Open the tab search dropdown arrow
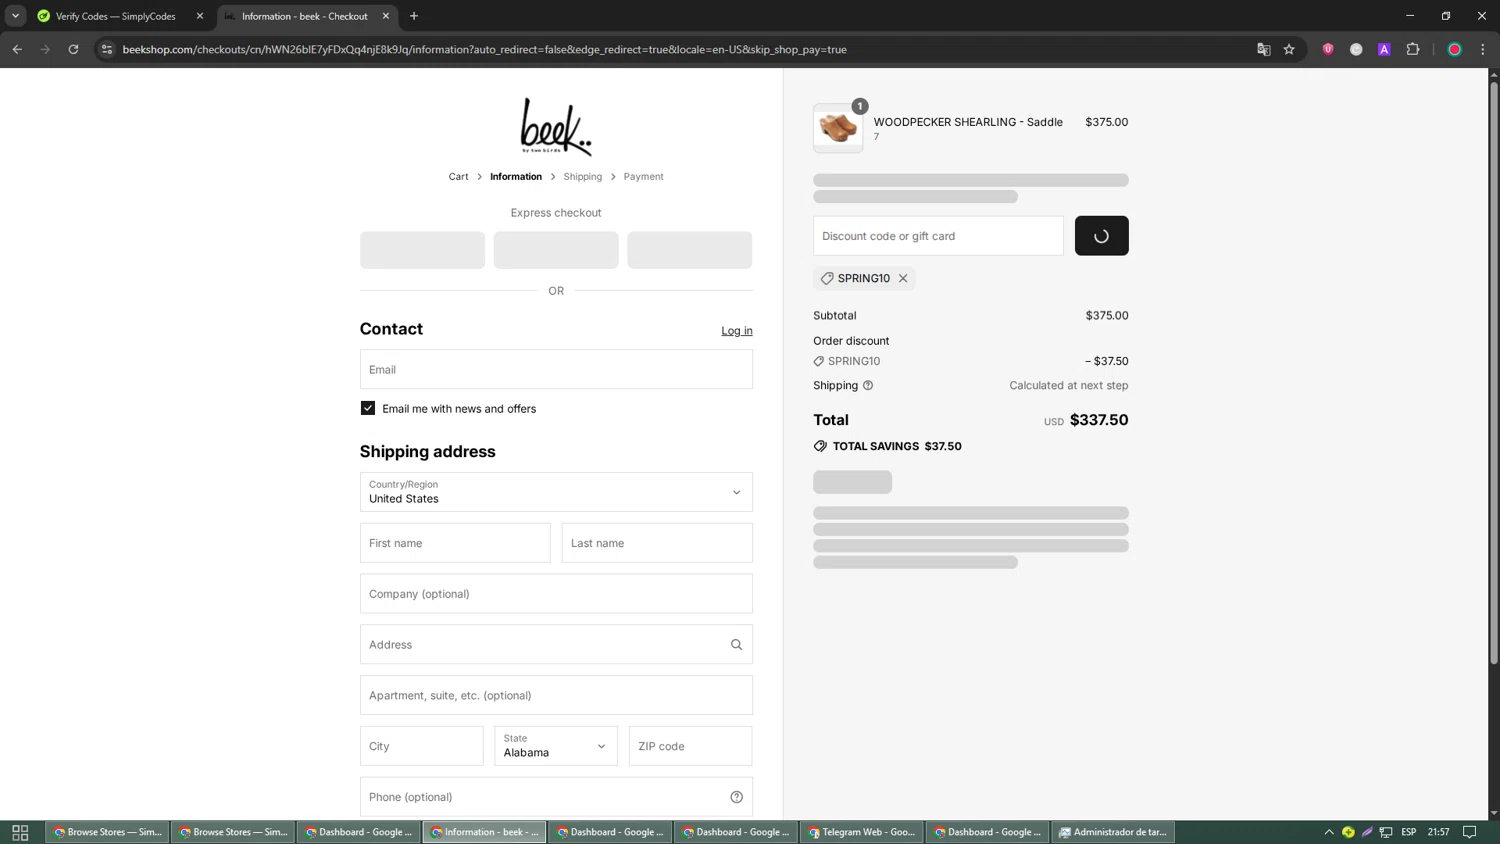1500x844 pixels. point(15,16)
